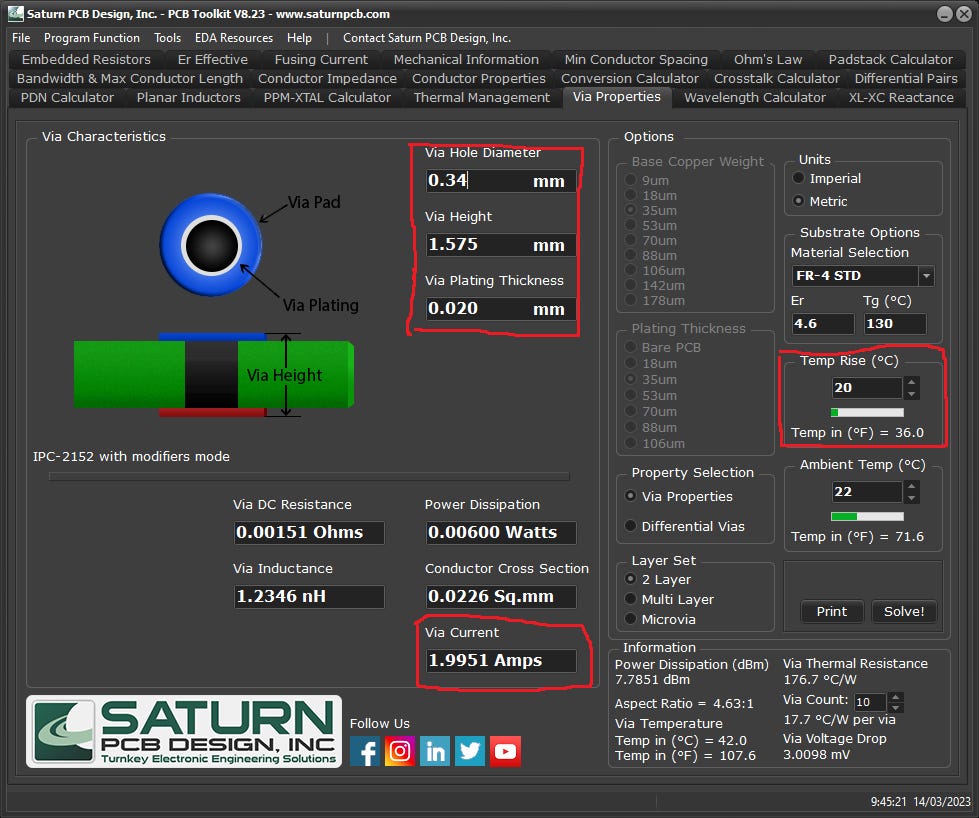Click the Solve! button
Screen dimensions: 979x818
[904, 611]
